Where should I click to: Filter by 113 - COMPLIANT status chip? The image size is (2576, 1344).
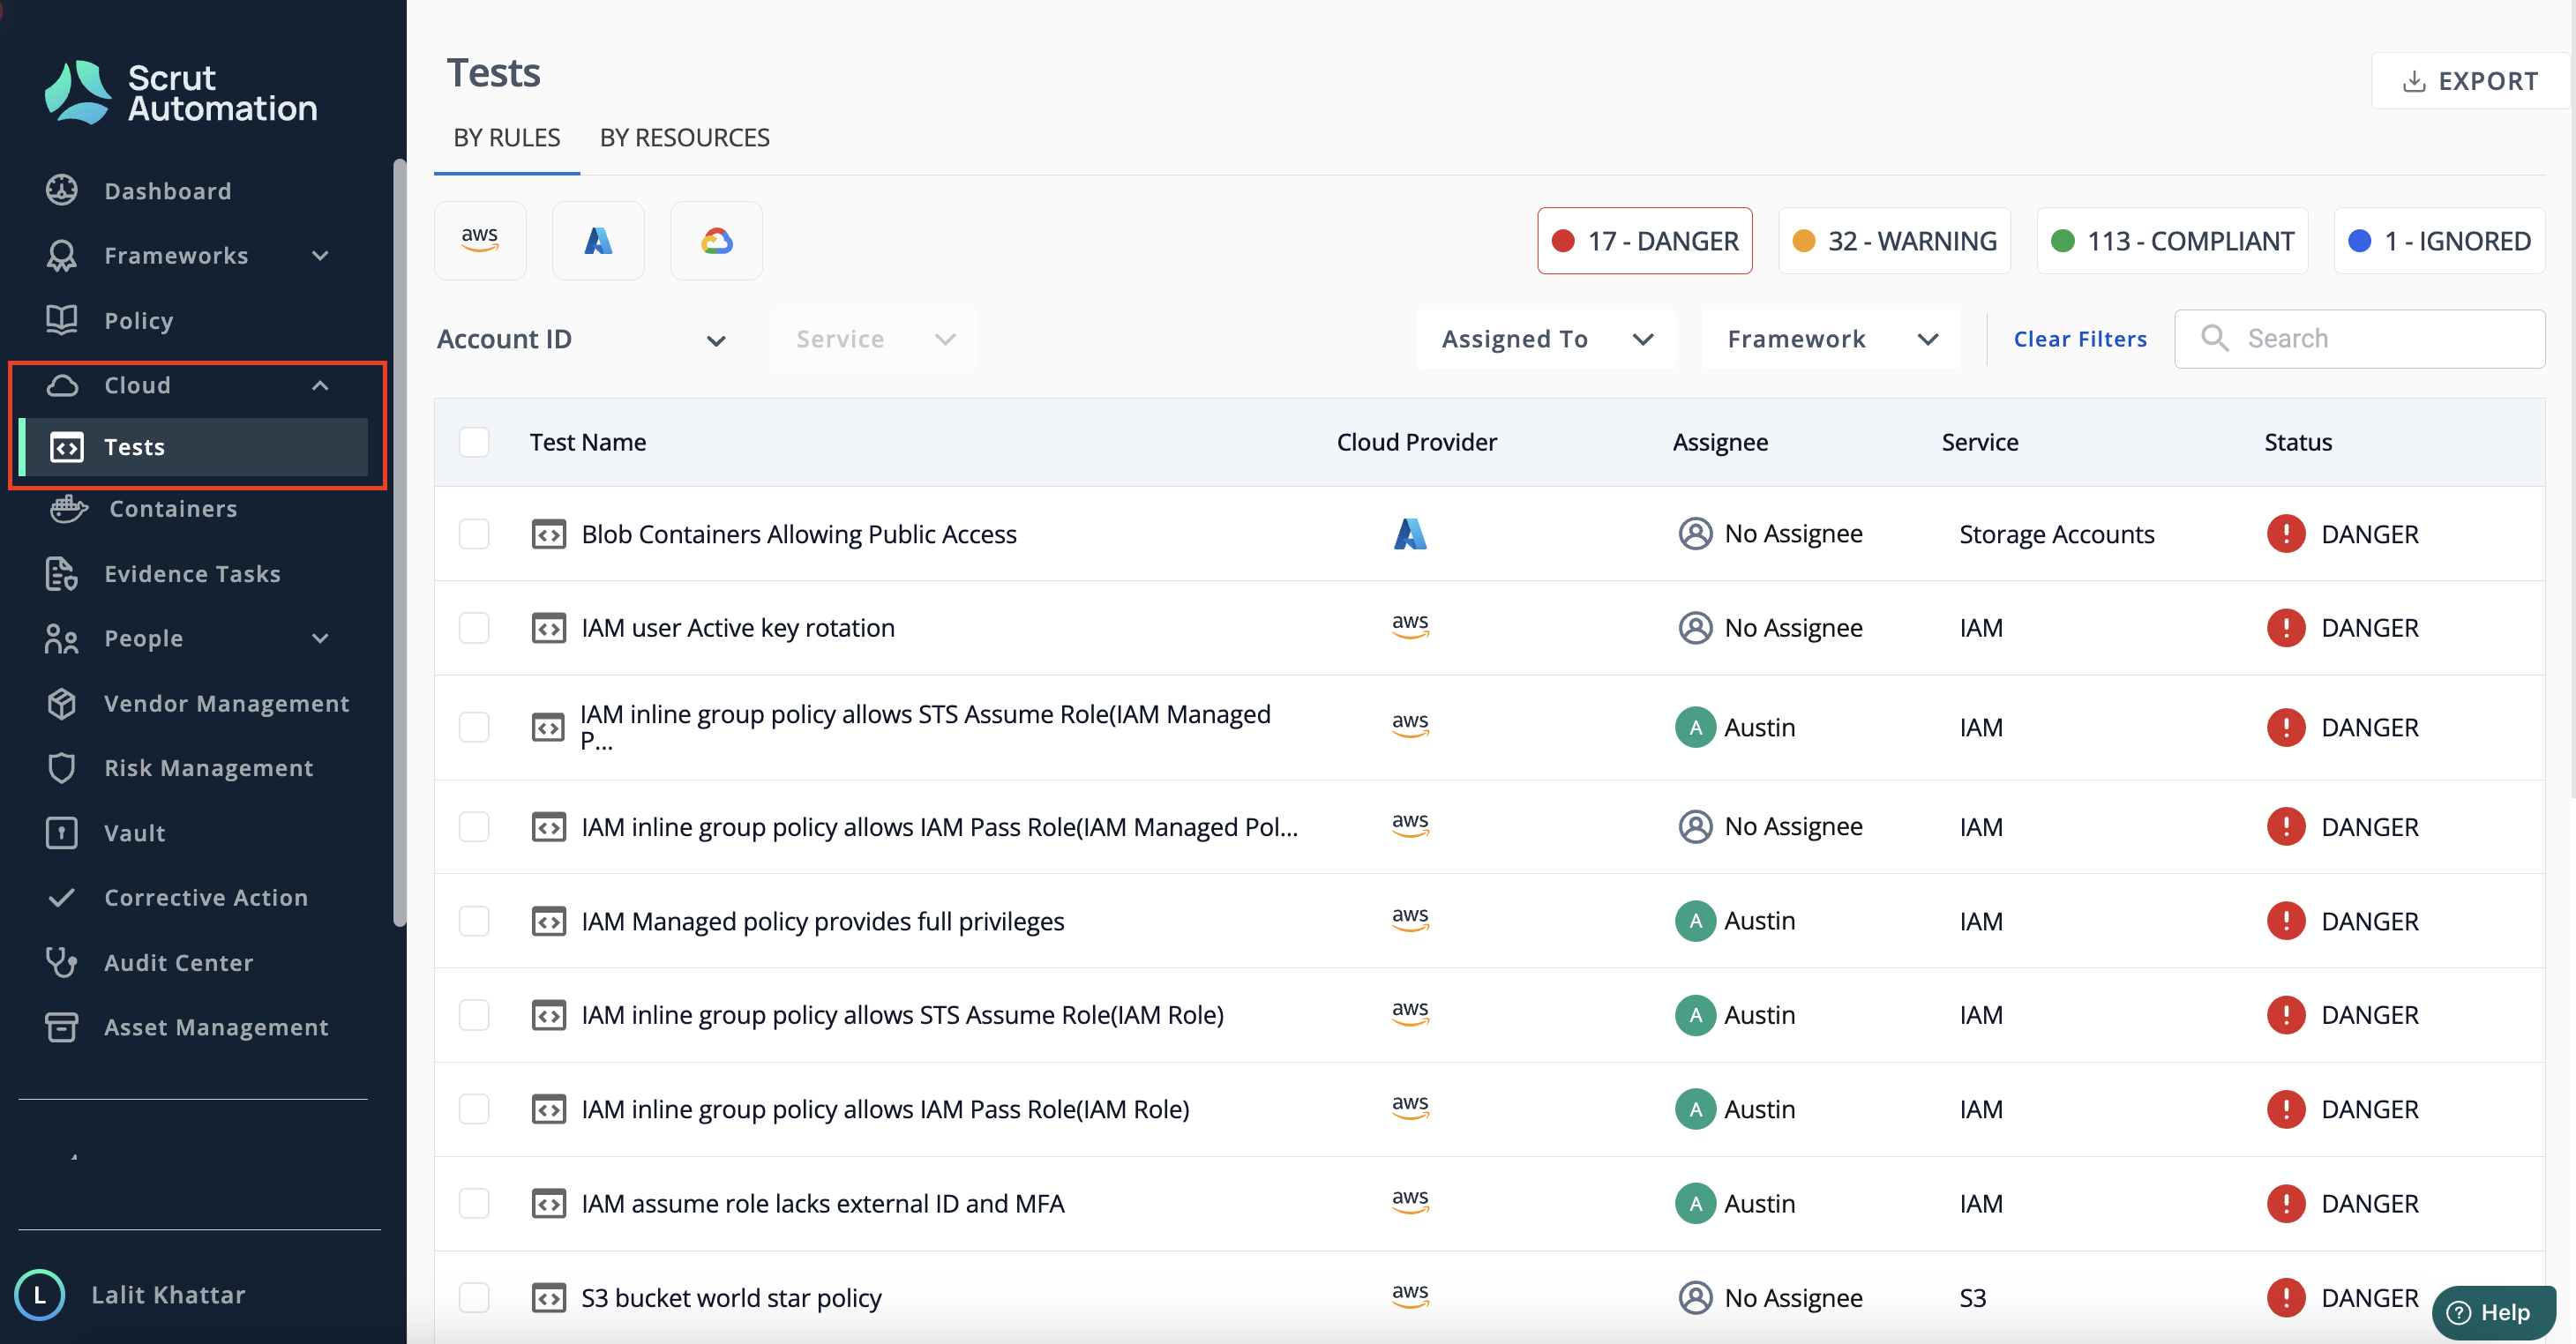2172,241
